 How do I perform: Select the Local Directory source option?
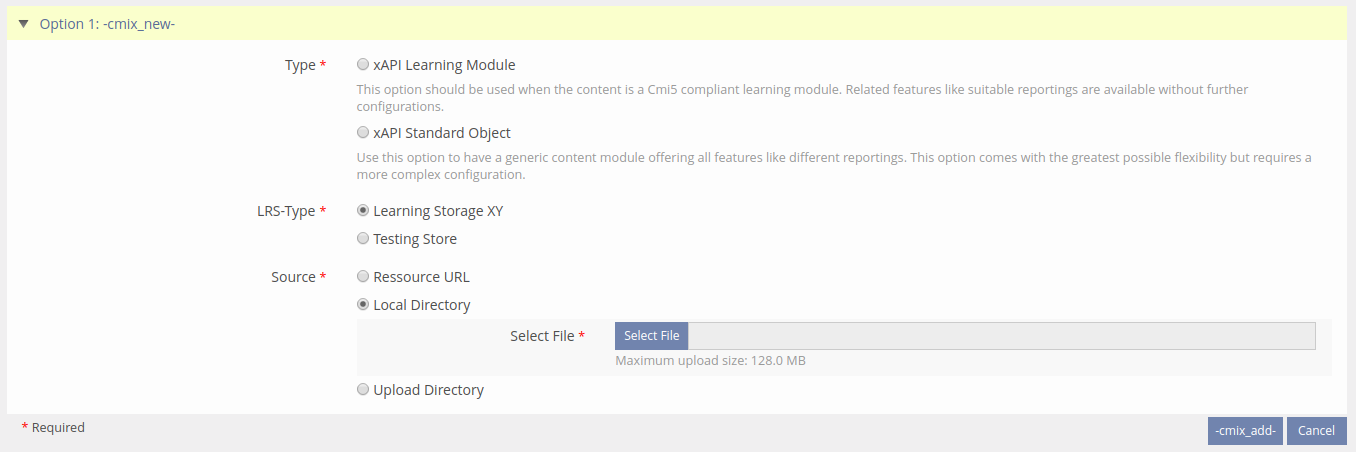point(363,305)
